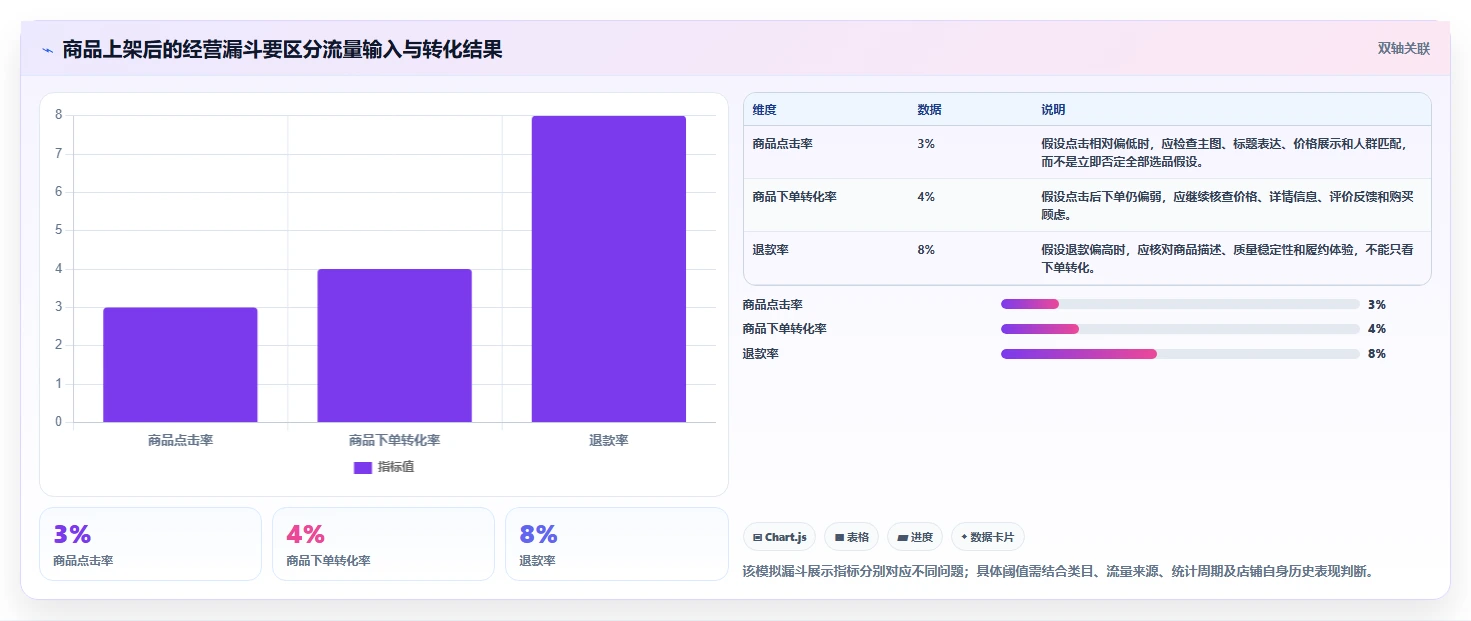Click the 退款率 x-axis label
The image size is (1471, 621).
pyautogui.click(x=609, y=440)
